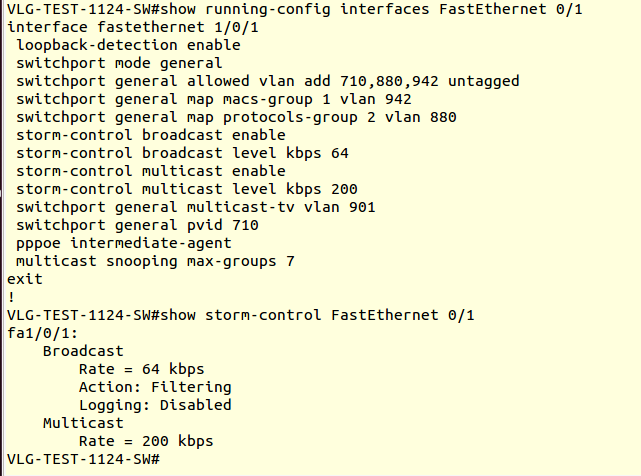Click the 'loopback-detection enable' line
This screenshot has height=476, width=641.
click(x=128, y=45)
